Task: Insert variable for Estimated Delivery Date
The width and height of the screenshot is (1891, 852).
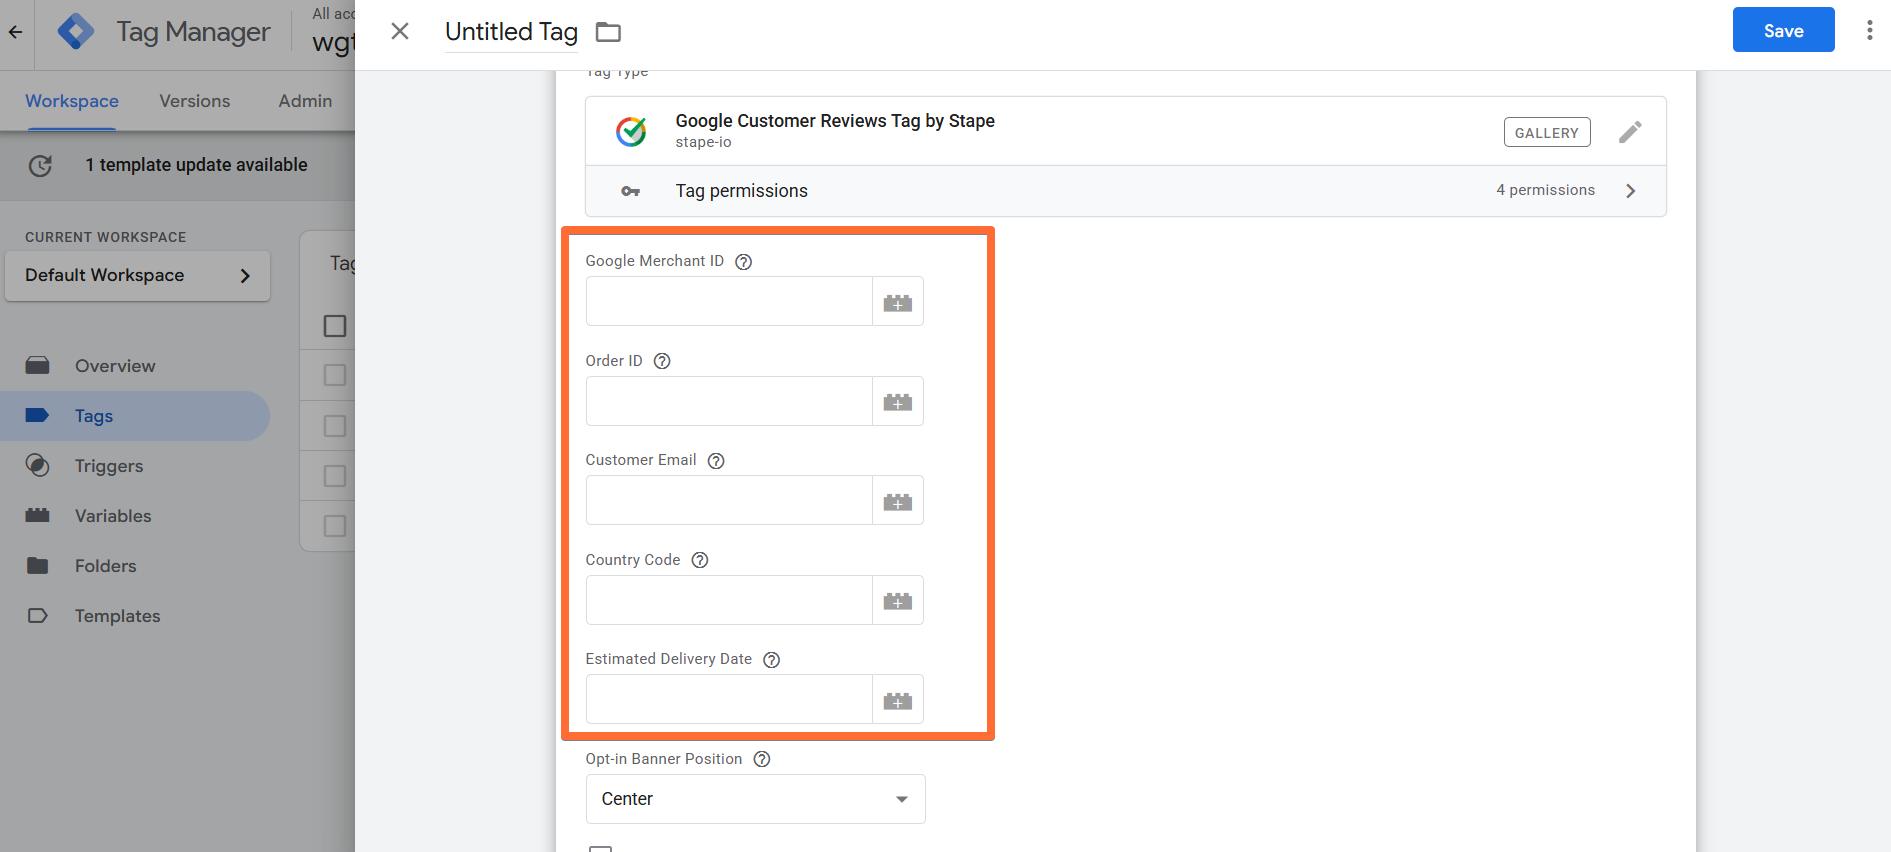Action: pyautogui.click(x=898, y=700)
